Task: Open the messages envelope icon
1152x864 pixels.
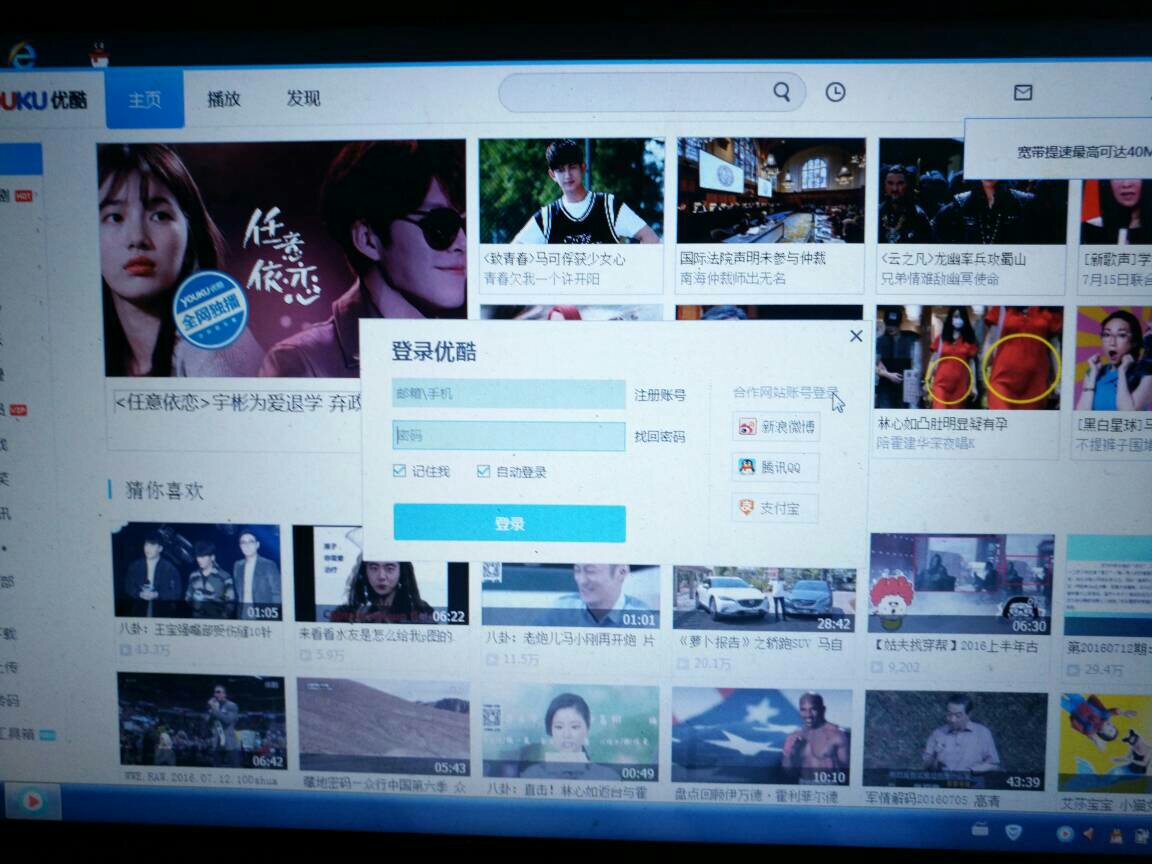Action: coord(1023,92)
